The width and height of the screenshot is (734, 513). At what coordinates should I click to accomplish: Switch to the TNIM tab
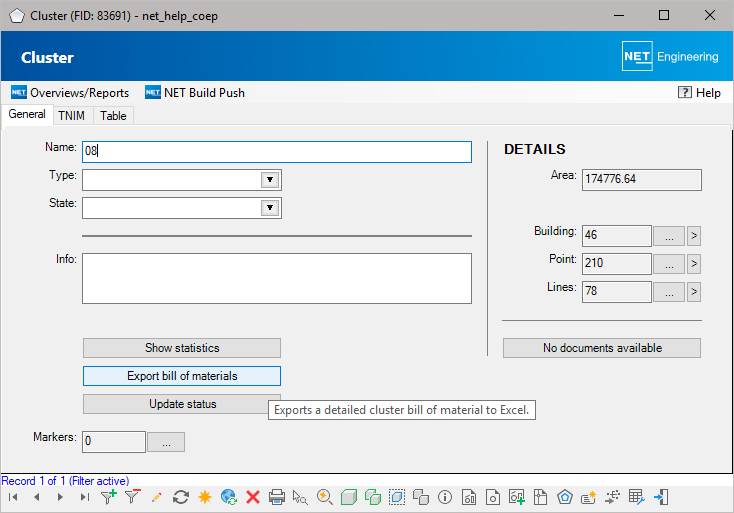72,116
